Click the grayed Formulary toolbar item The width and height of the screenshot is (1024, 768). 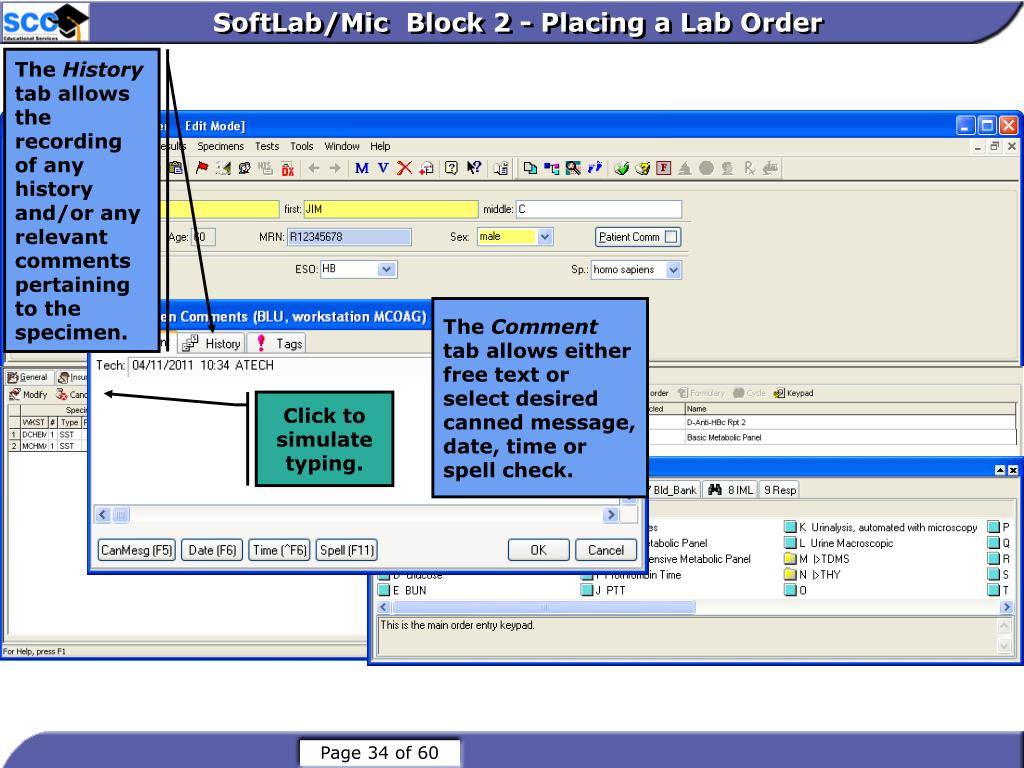click(x=701, y=393)
